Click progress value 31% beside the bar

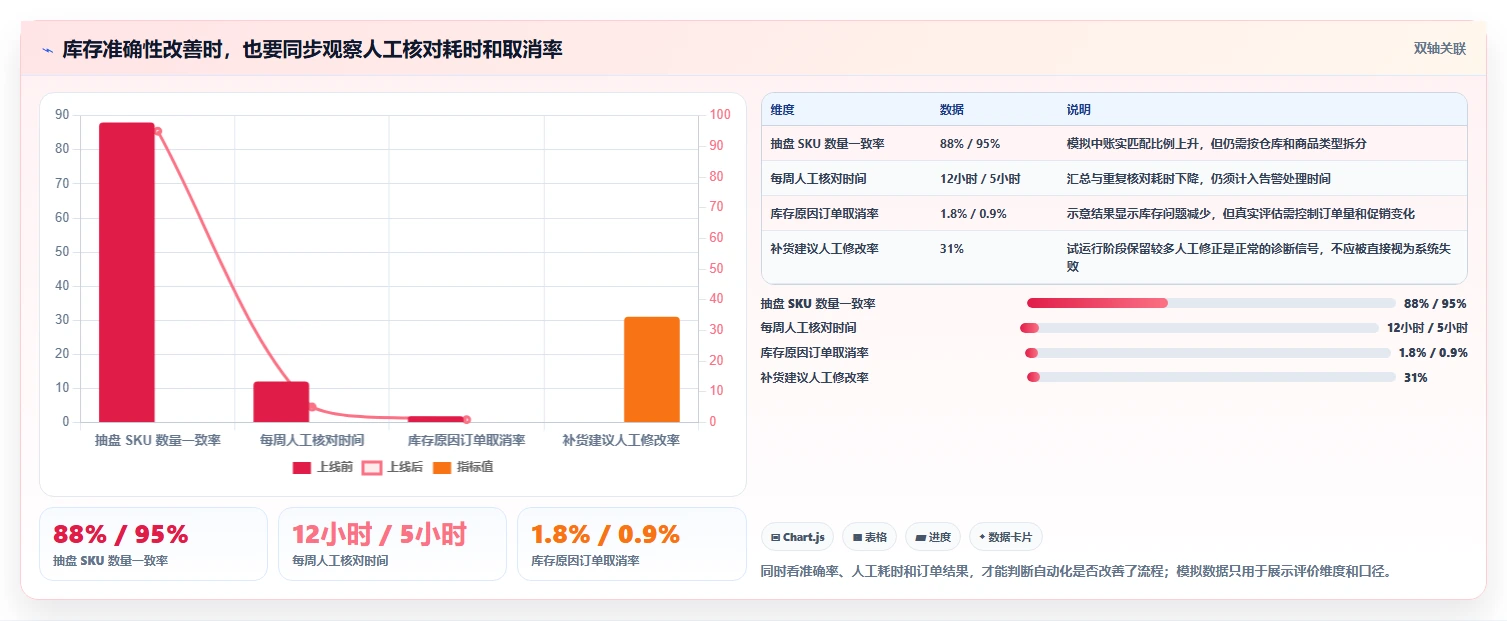(1416, 378)
